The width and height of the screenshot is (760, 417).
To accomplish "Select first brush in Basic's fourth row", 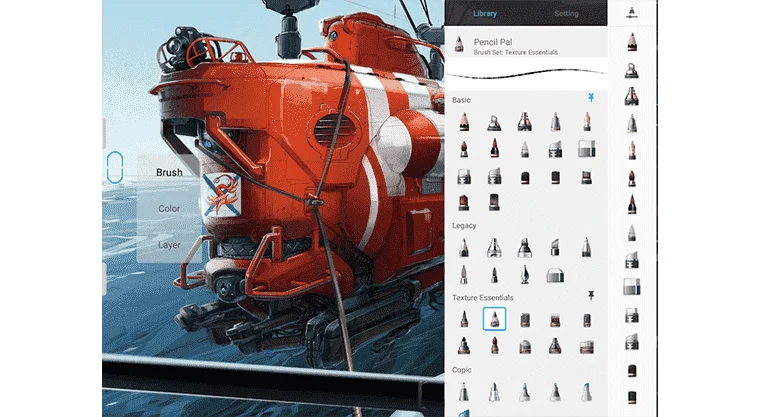I will 464,202.
